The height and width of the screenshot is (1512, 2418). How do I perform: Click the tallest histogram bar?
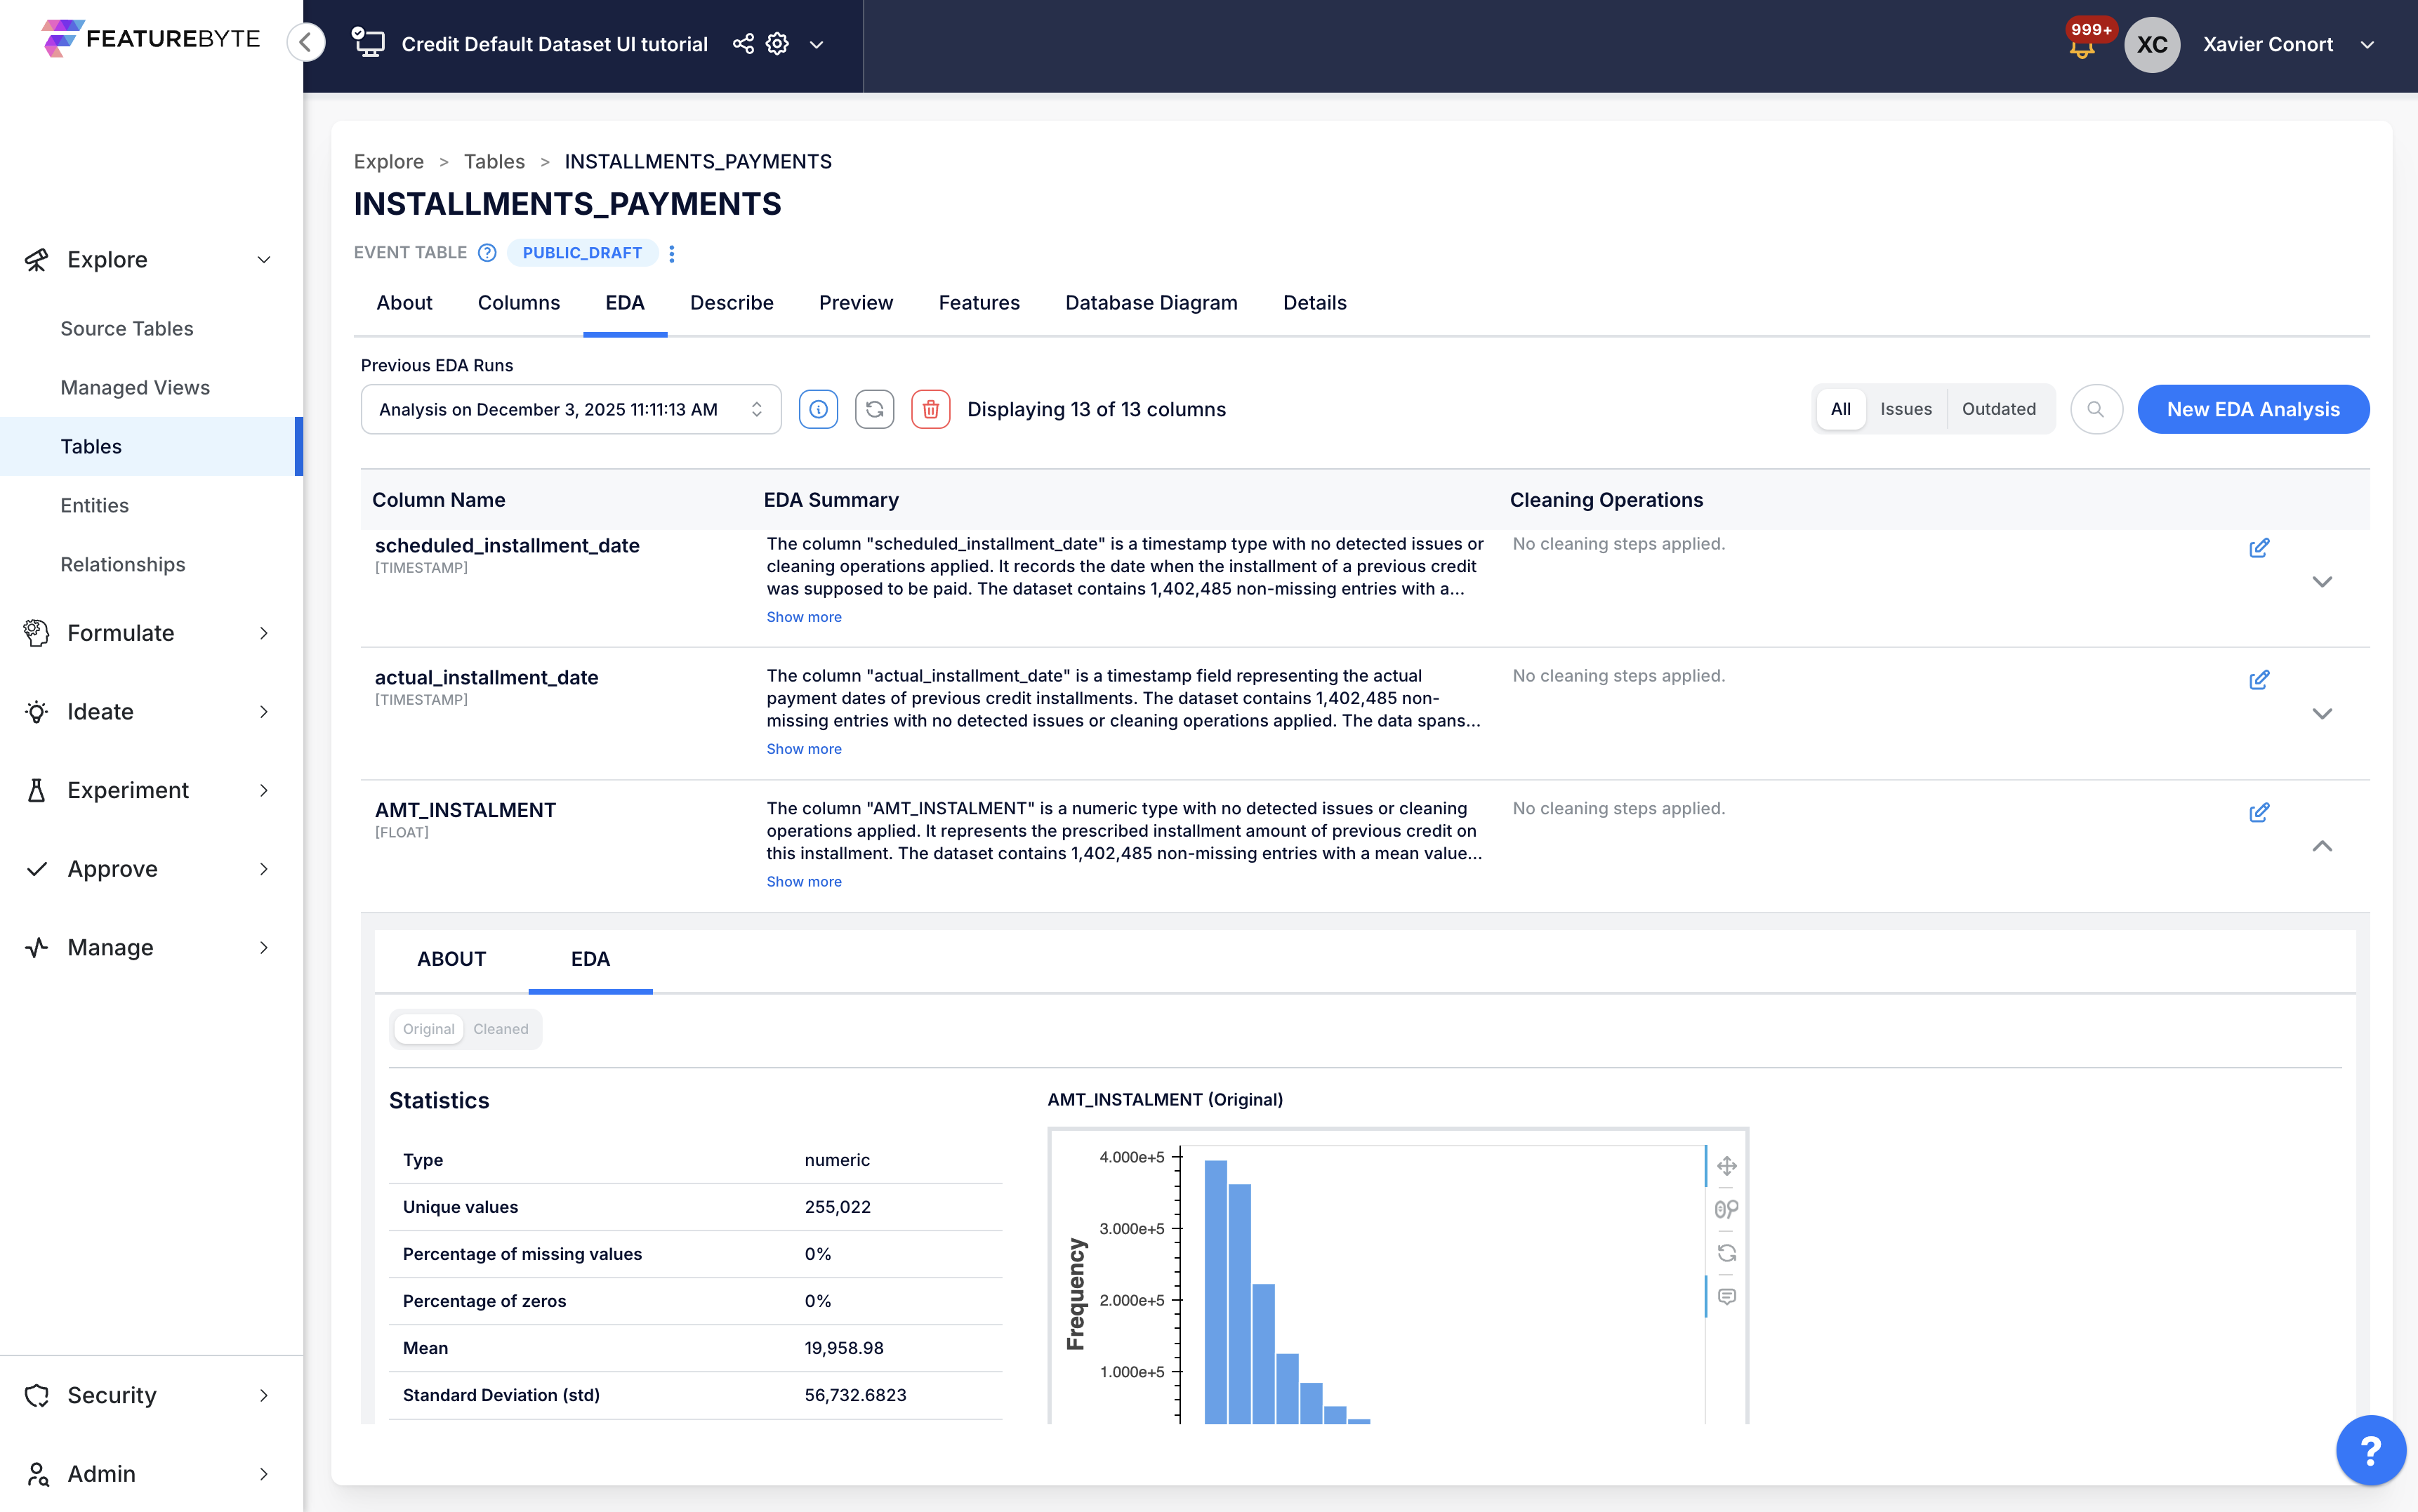click(x=1215, y=1290)
